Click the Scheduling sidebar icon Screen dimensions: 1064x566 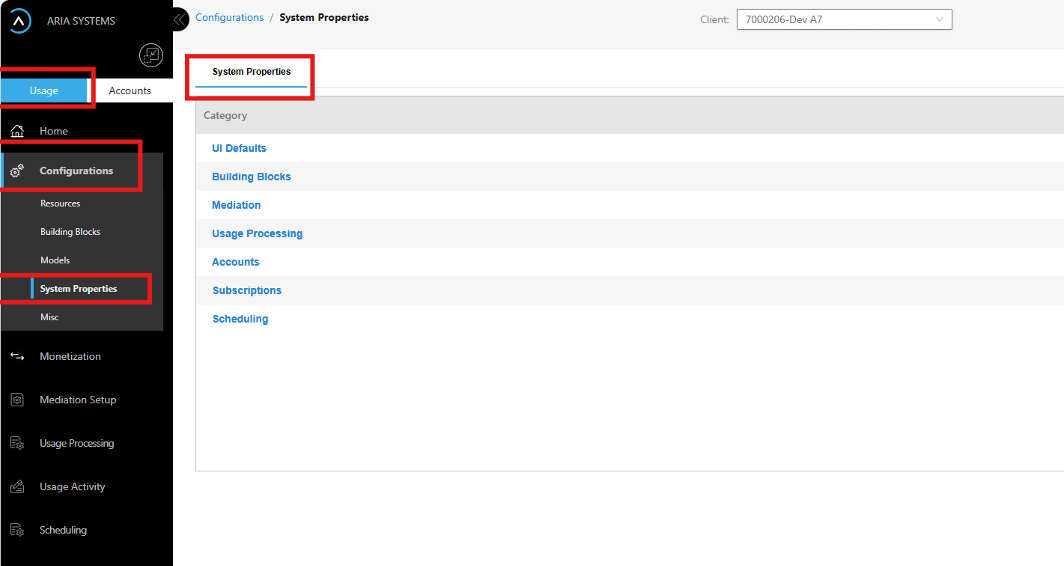click(17, 530)
